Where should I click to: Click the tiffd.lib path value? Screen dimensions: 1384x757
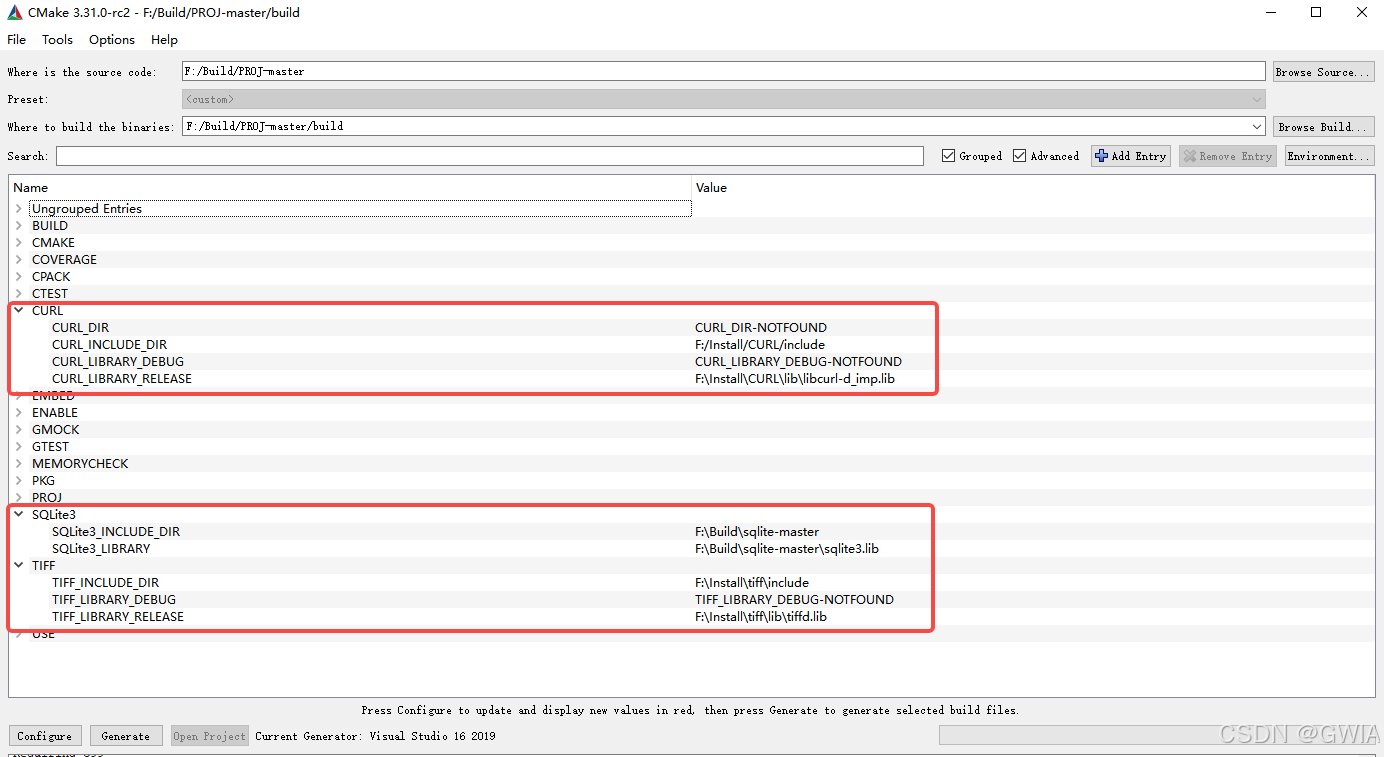(761, 617)
